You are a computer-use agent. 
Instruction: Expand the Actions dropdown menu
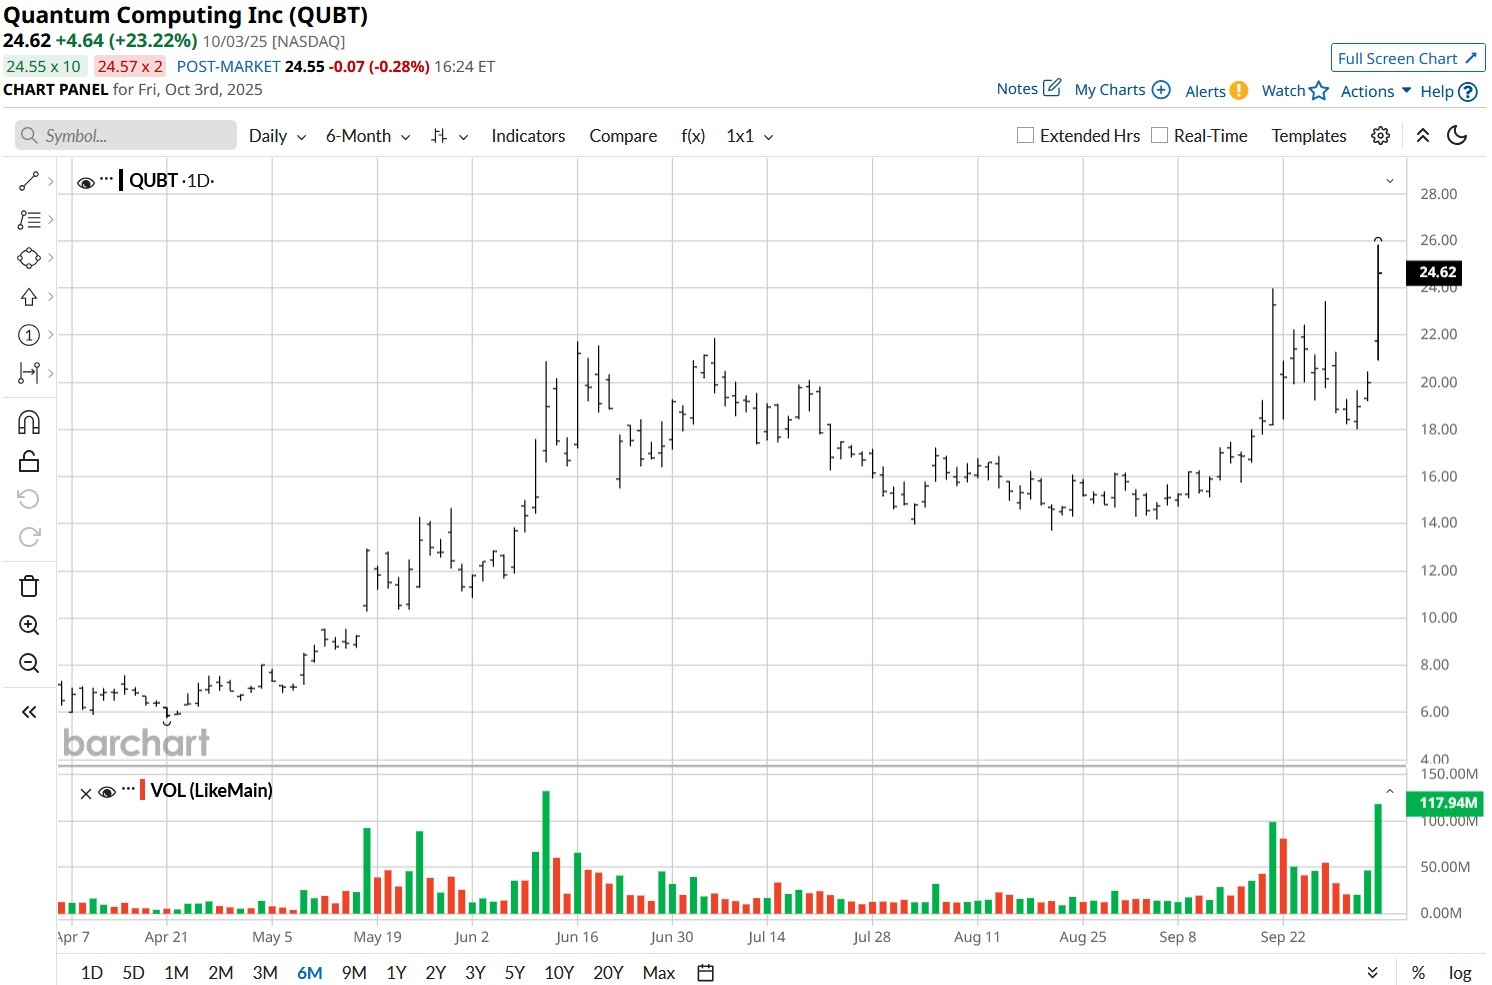1376,91
